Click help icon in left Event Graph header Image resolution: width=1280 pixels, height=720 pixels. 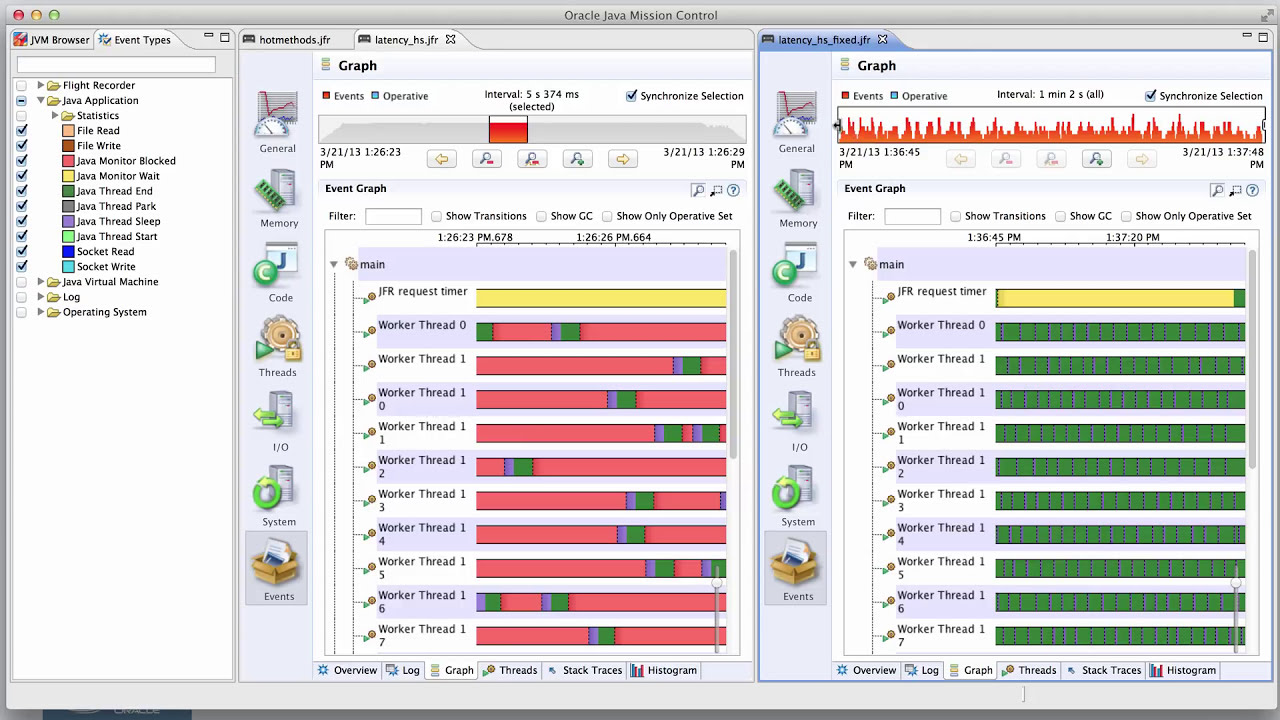733,190
